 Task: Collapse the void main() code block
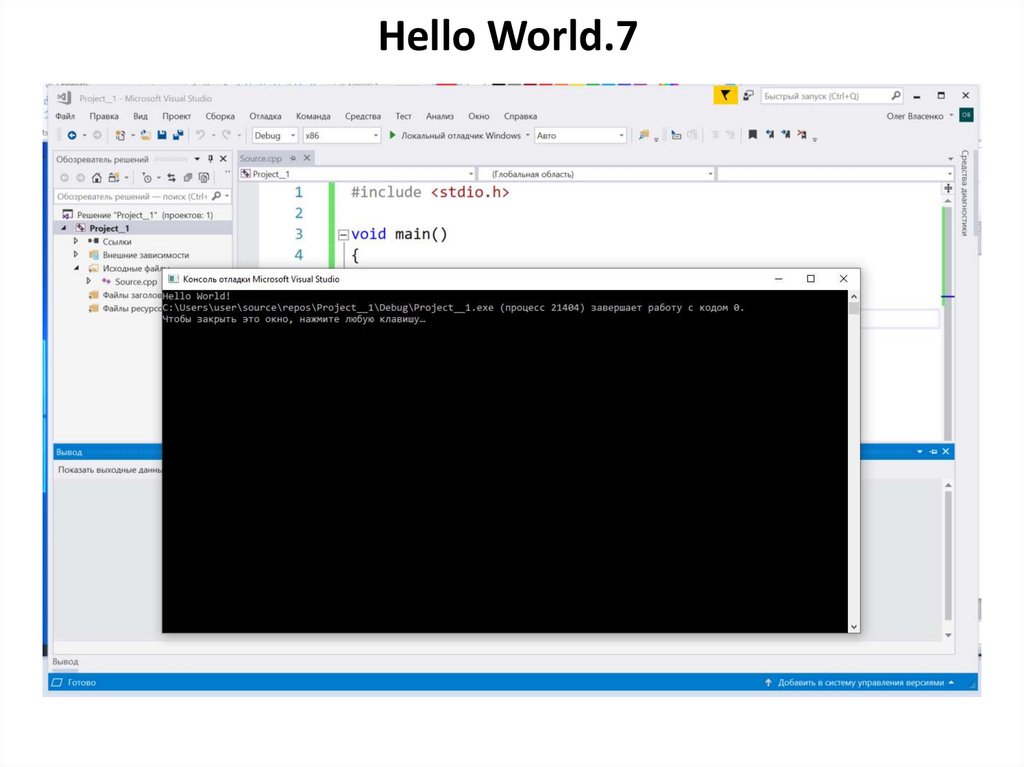[x=343, y=235]
